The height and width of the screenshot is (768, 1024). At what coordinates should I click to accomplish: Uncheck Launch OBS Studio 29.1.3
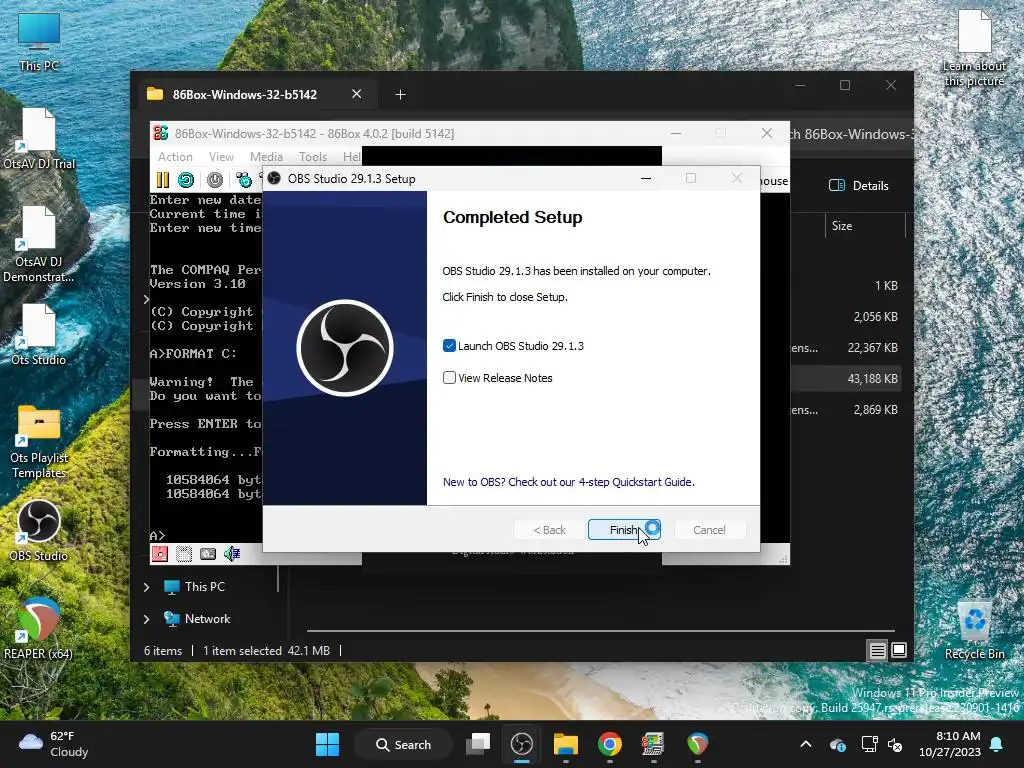[449, 345]
